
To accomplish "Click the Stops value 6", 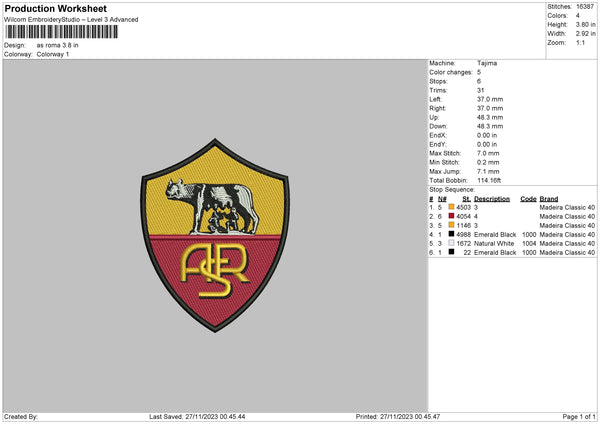I will point(479,81).
